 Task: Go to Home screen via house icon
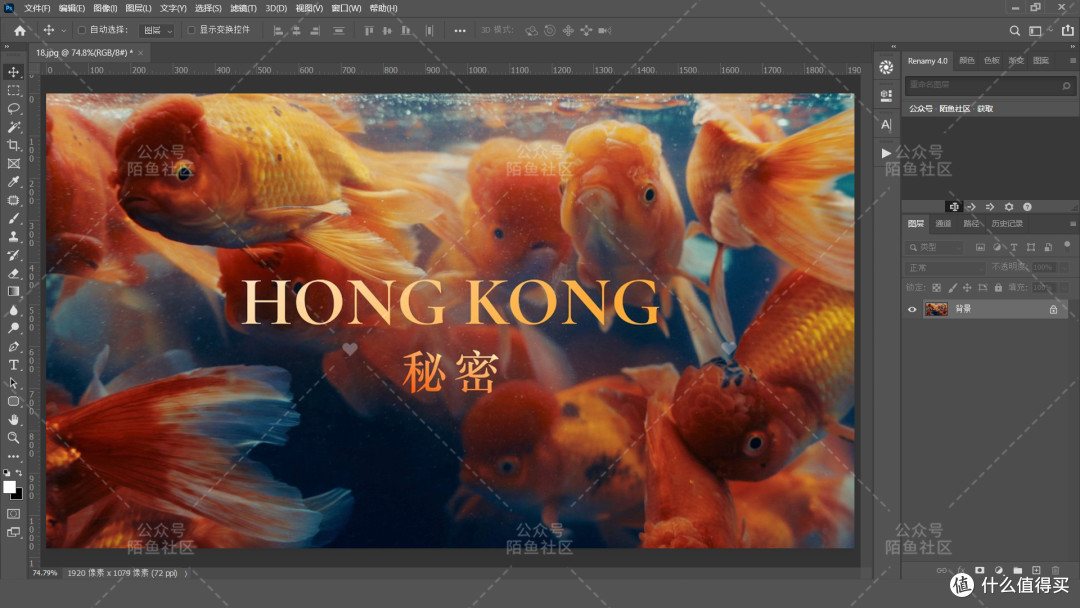19,30
